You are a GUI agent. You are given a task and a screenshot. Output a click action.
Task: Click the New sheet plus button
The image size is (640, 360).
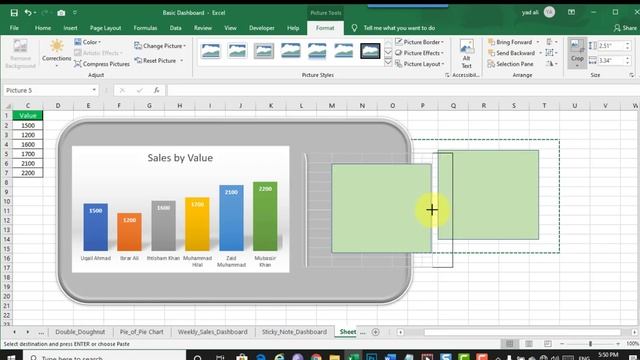[x=376, y=332]
